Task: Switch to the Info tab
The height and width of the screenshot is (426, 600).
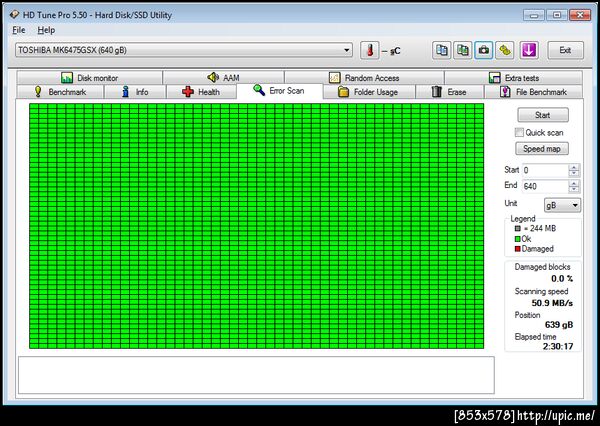Action: click(x=135, y=92)
